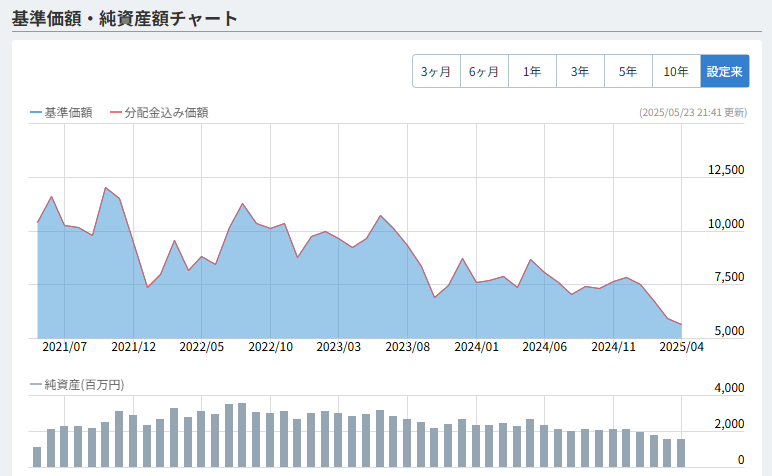Click the 2021/07 x-axis label

(x=64, y=347)
